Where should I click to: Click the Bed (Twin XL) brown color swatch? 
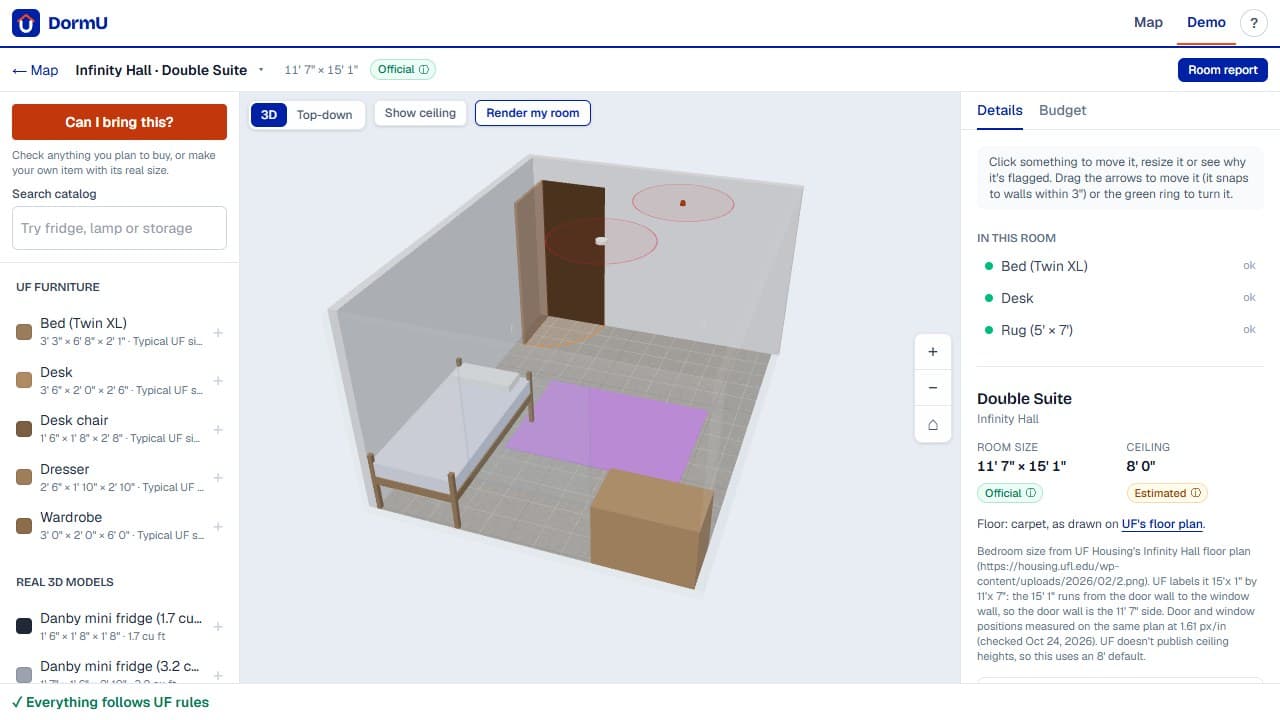[x=24, y=332]
